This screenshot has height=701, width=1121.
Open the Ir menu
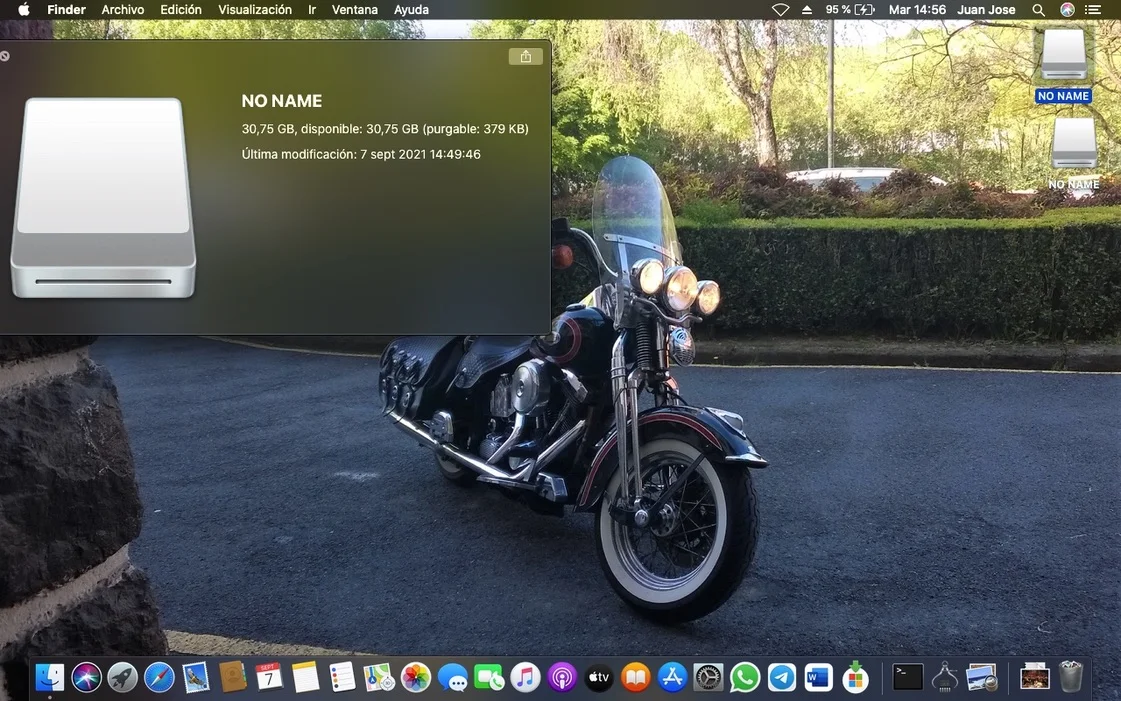(312, 9)
